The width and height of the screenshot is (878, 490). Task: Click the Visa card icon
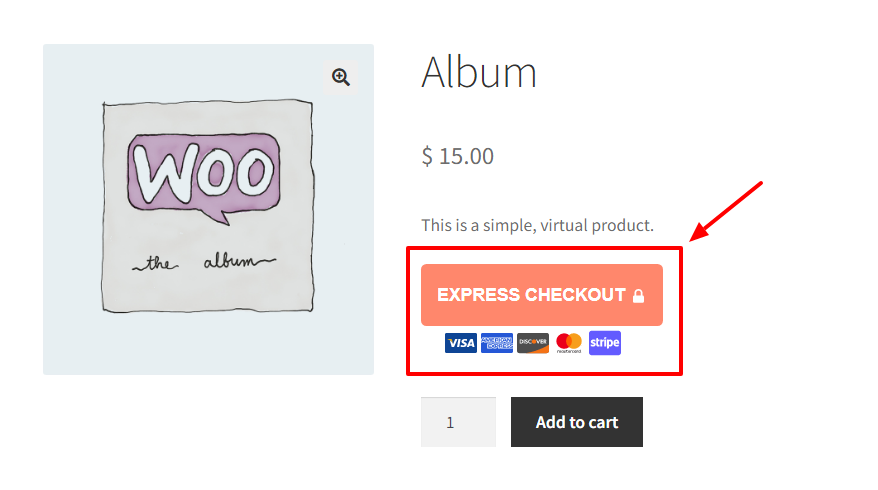click(461, 343)
